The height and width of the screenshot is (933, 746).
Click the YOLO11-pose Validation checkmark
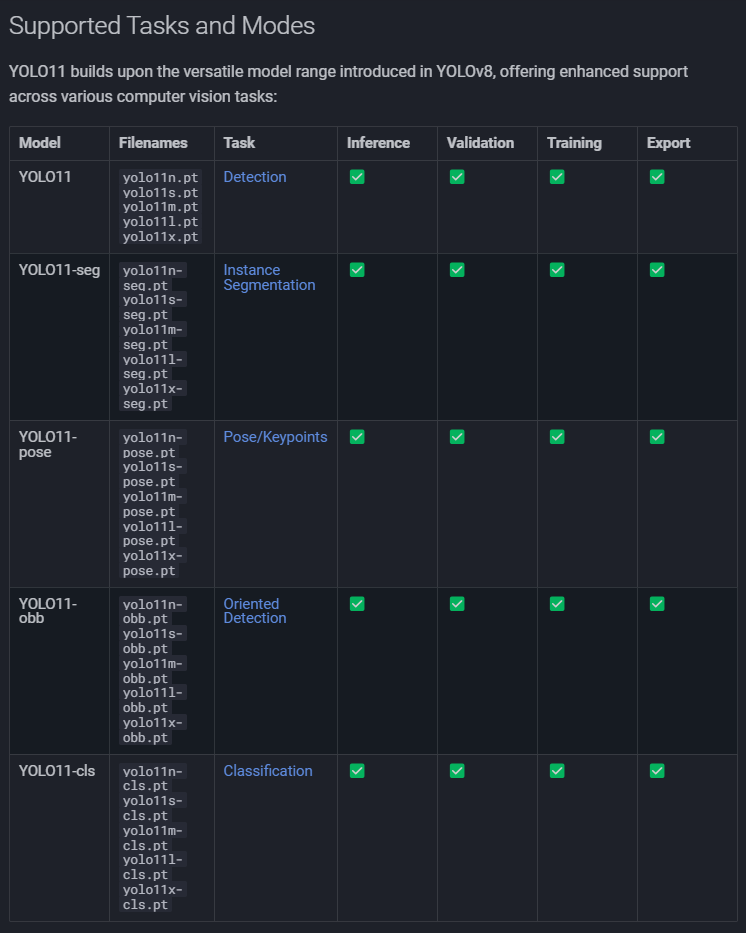pos(457,437)
